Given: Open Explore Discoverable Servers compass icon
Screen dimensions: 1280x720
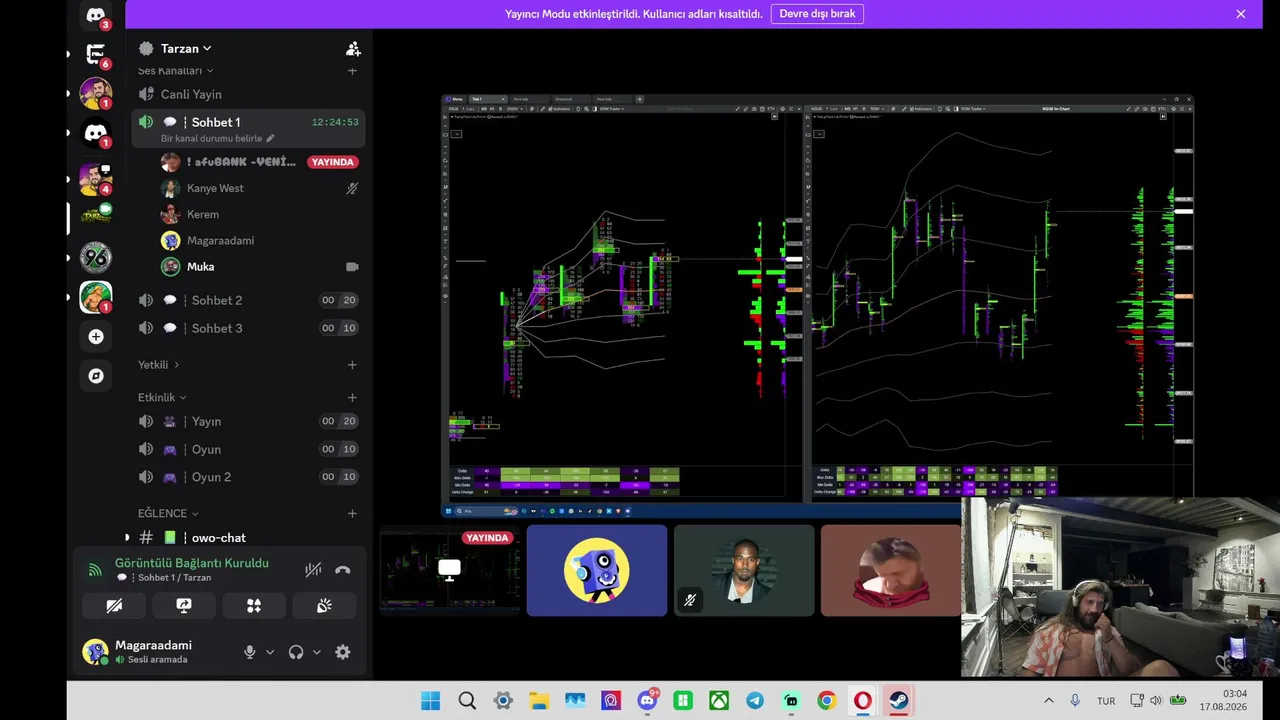Looking at the screenshot, I should (96, 376).
